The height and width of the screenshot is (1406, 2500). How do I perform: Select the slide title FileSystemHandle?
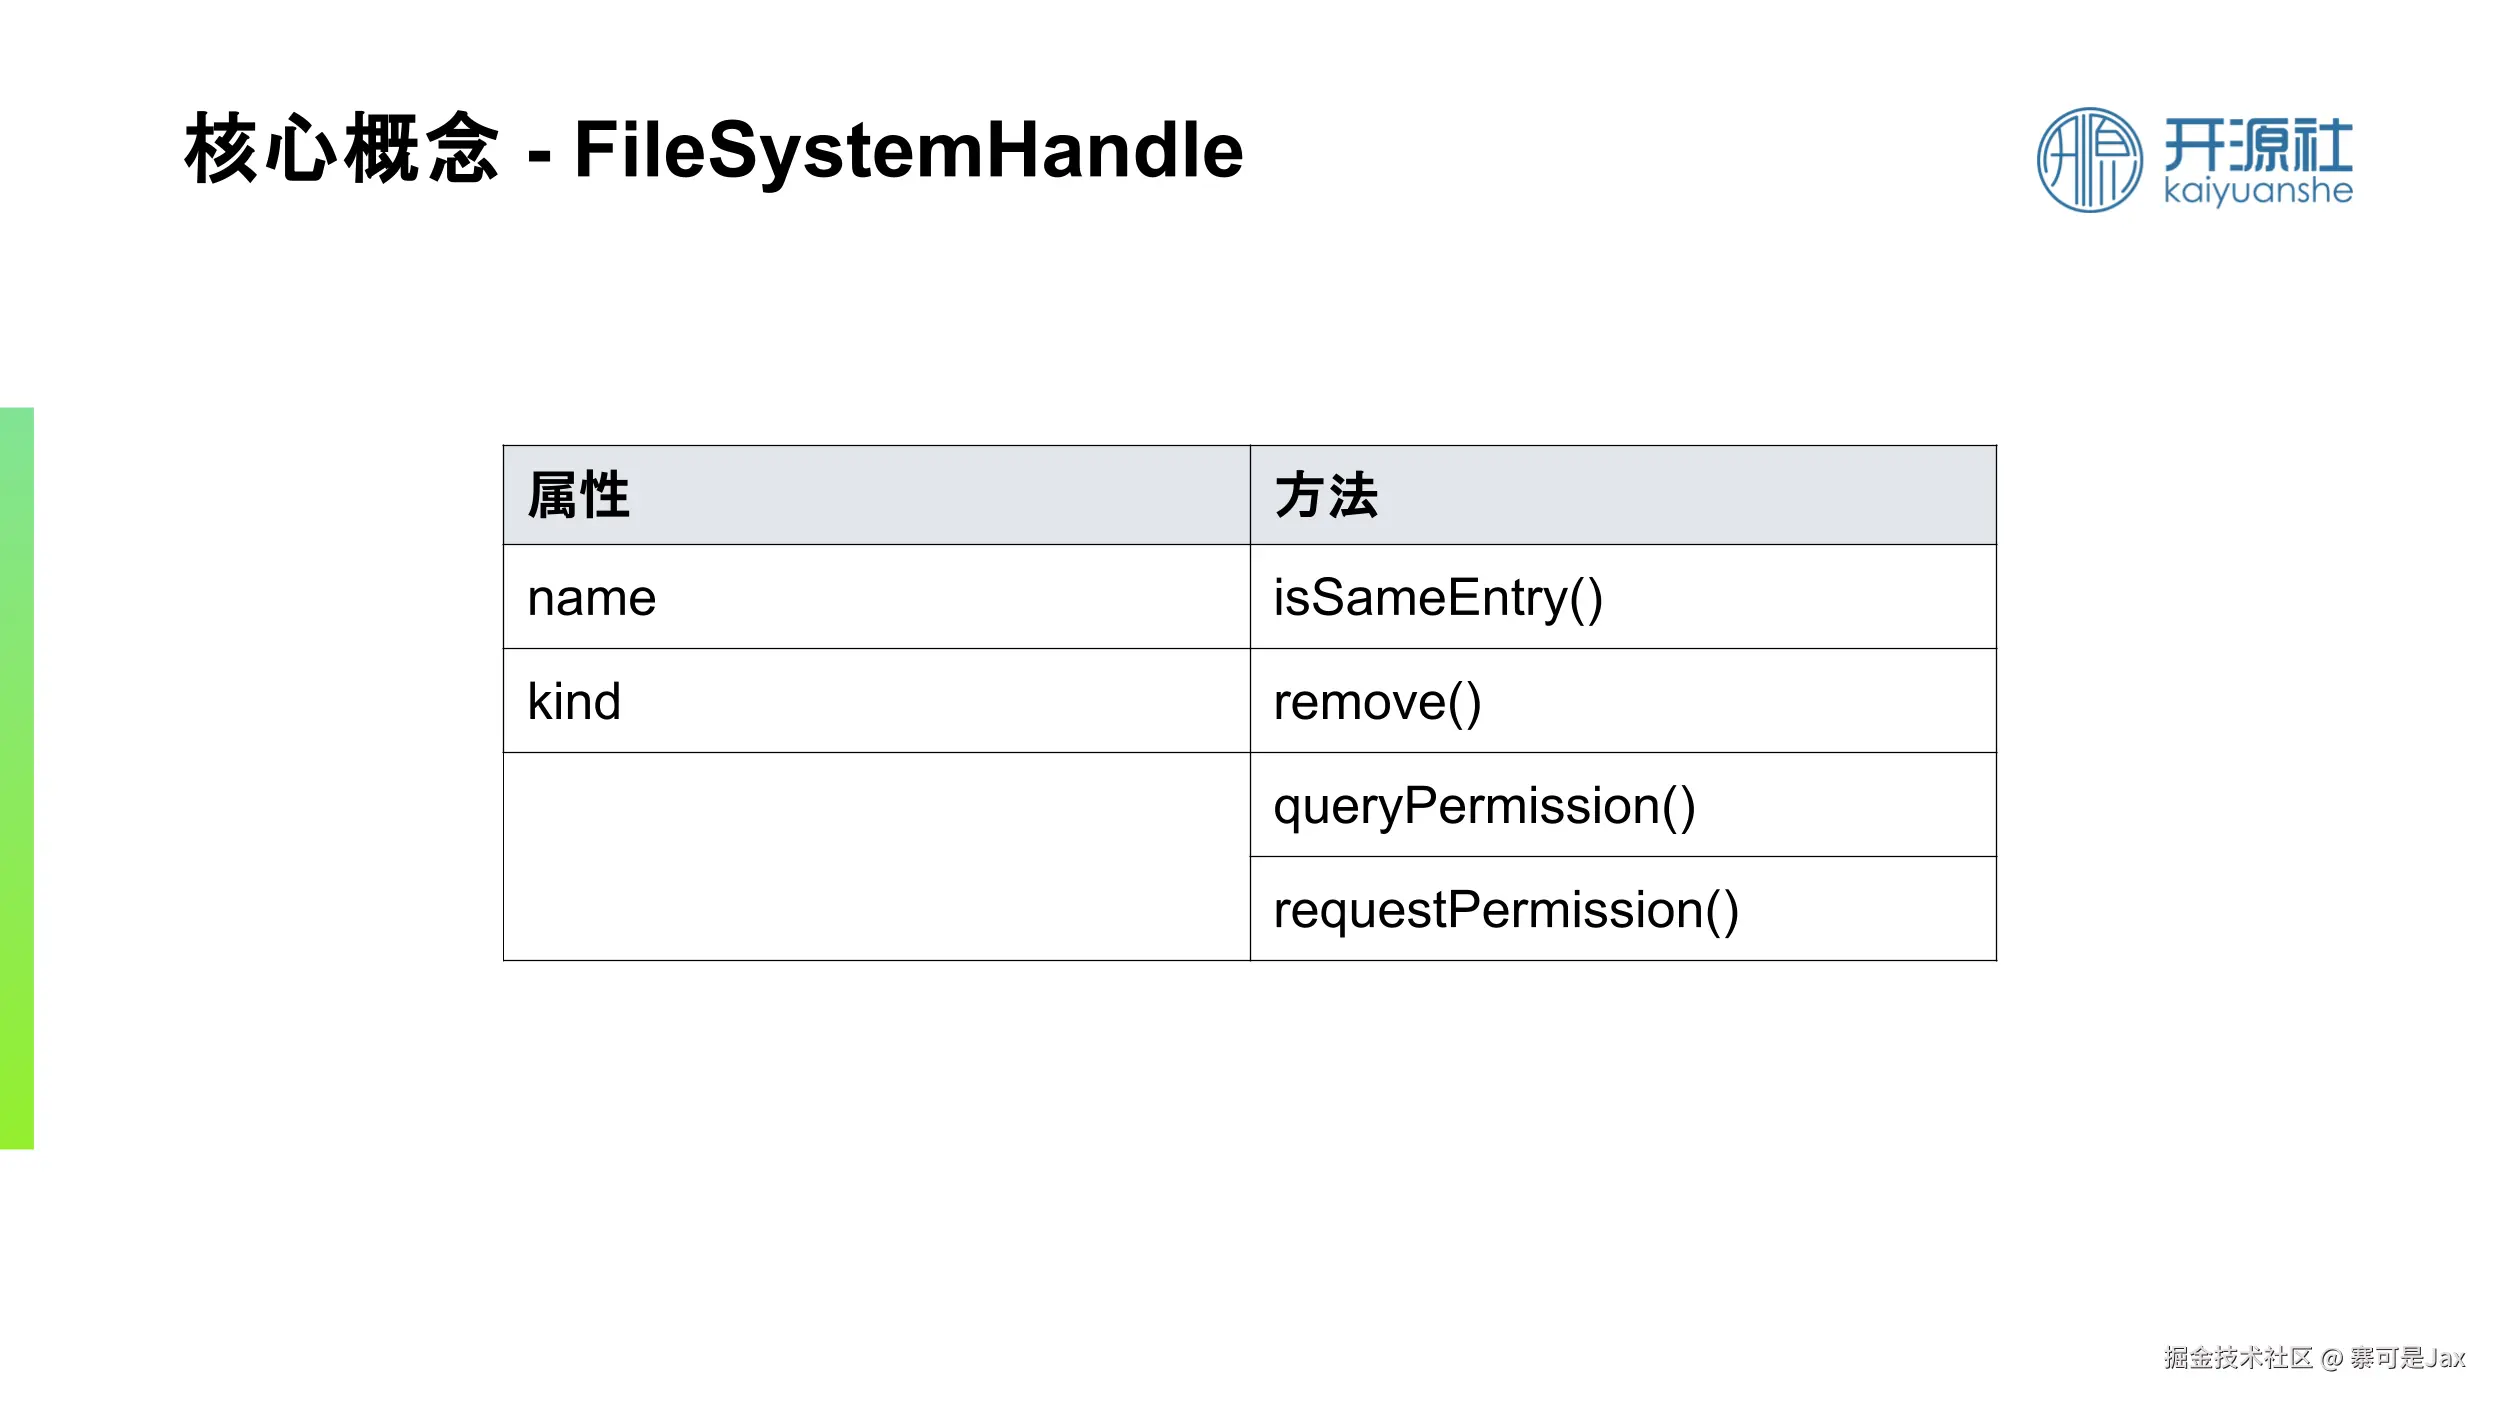coord(908,150)
